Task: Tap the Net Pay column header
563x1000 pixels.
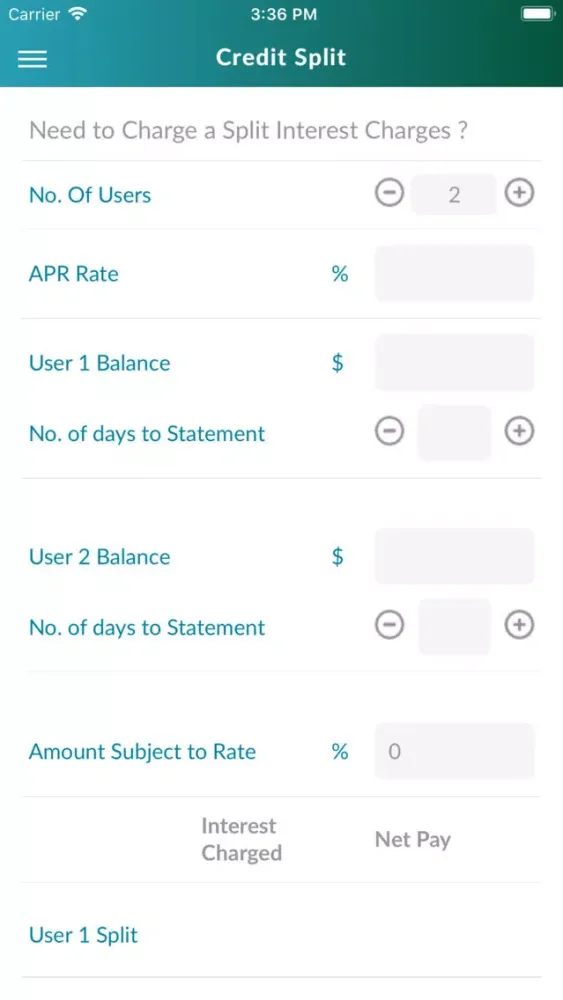Action: pos(413,840)
